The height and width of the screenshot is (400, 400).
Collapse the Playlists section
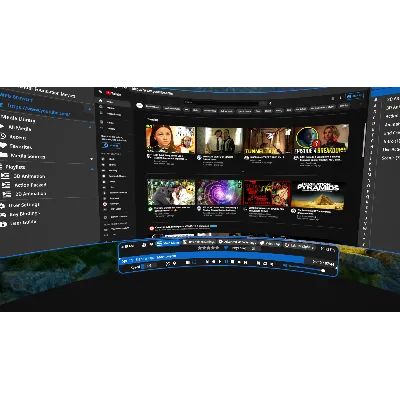(92, 170)
